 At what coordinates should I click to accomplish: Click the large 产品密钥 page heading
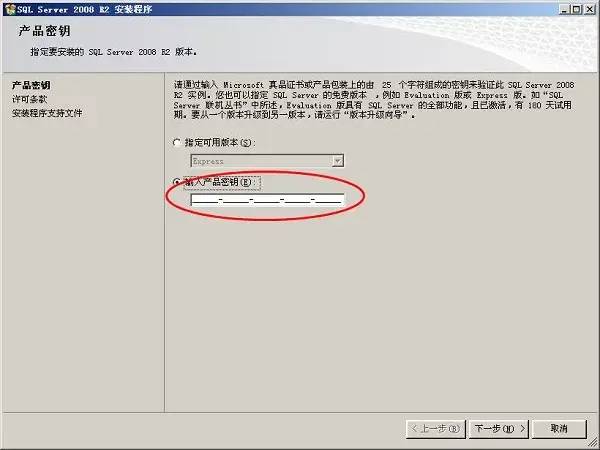pyautogui.click(x=44, y=31)
